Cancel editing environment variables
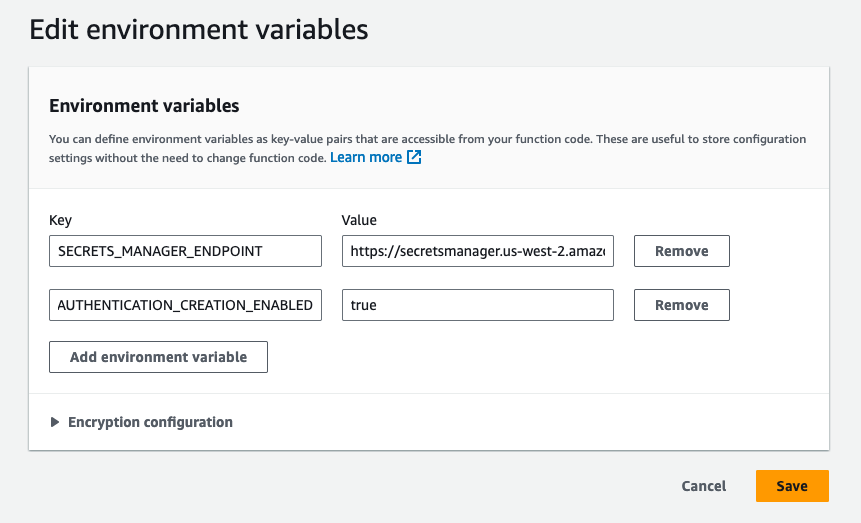Screen dimensions: 861x523 point(703,486)
